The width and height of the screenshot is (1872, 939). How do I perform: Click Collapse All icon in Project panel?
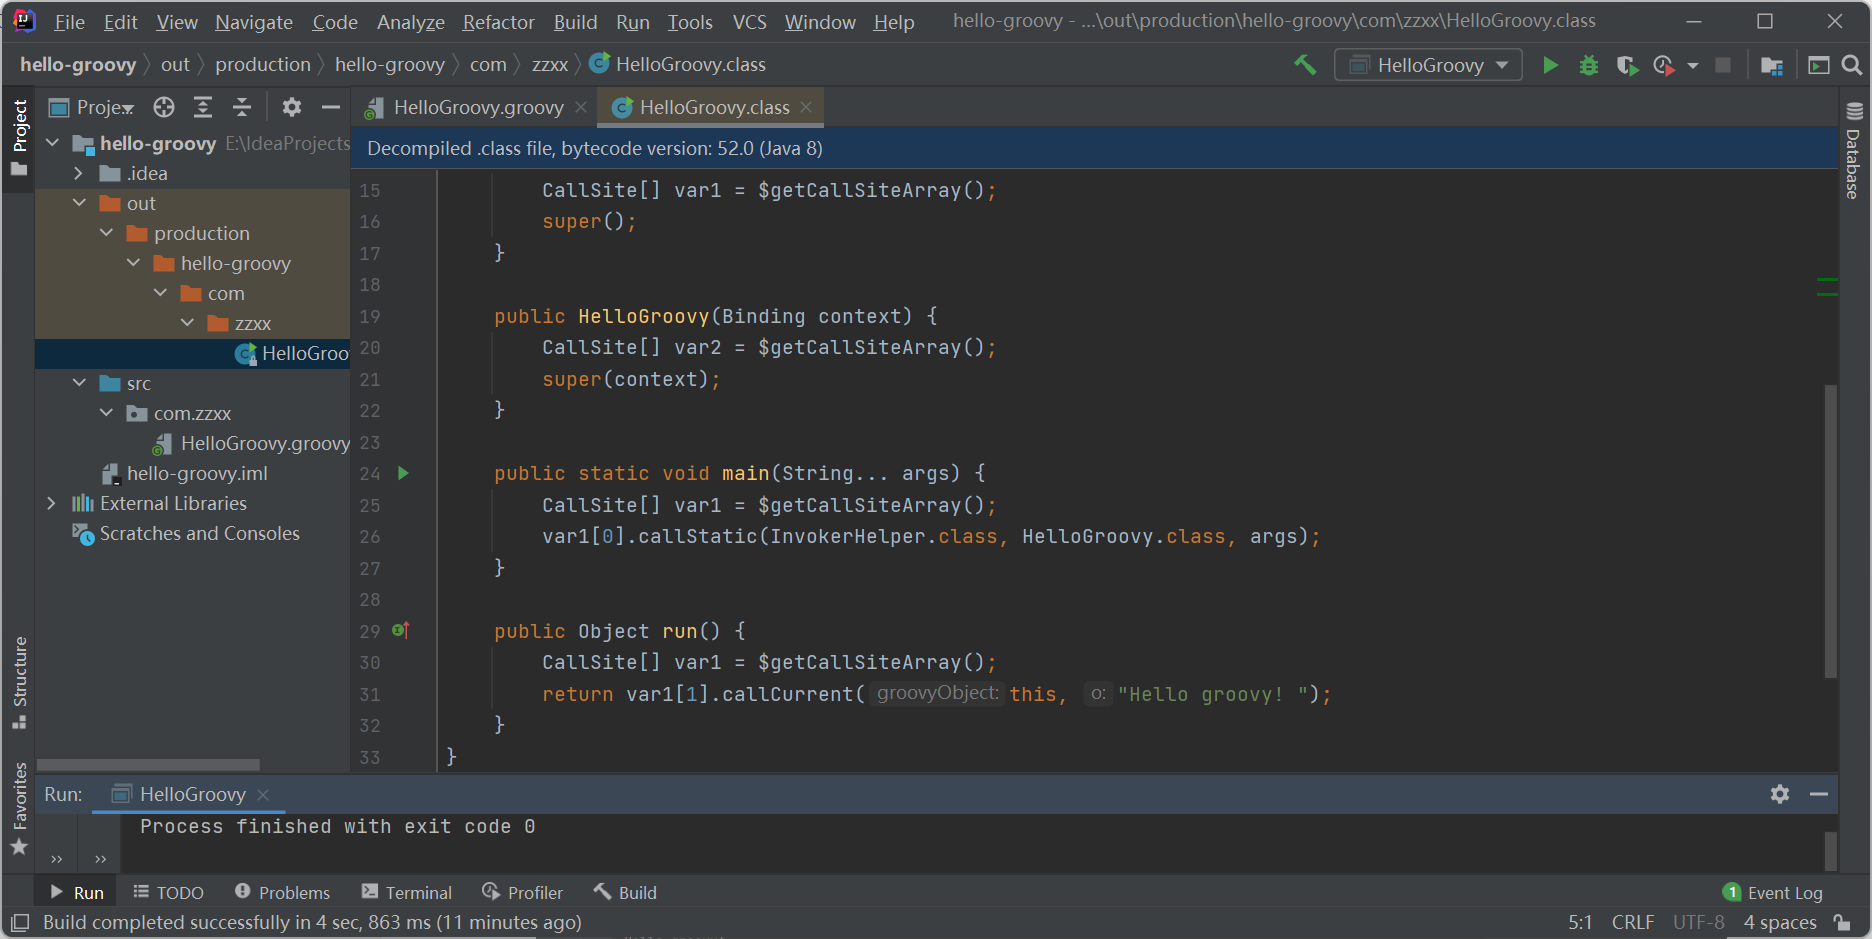pyautogui.click(x=242, y=107)
